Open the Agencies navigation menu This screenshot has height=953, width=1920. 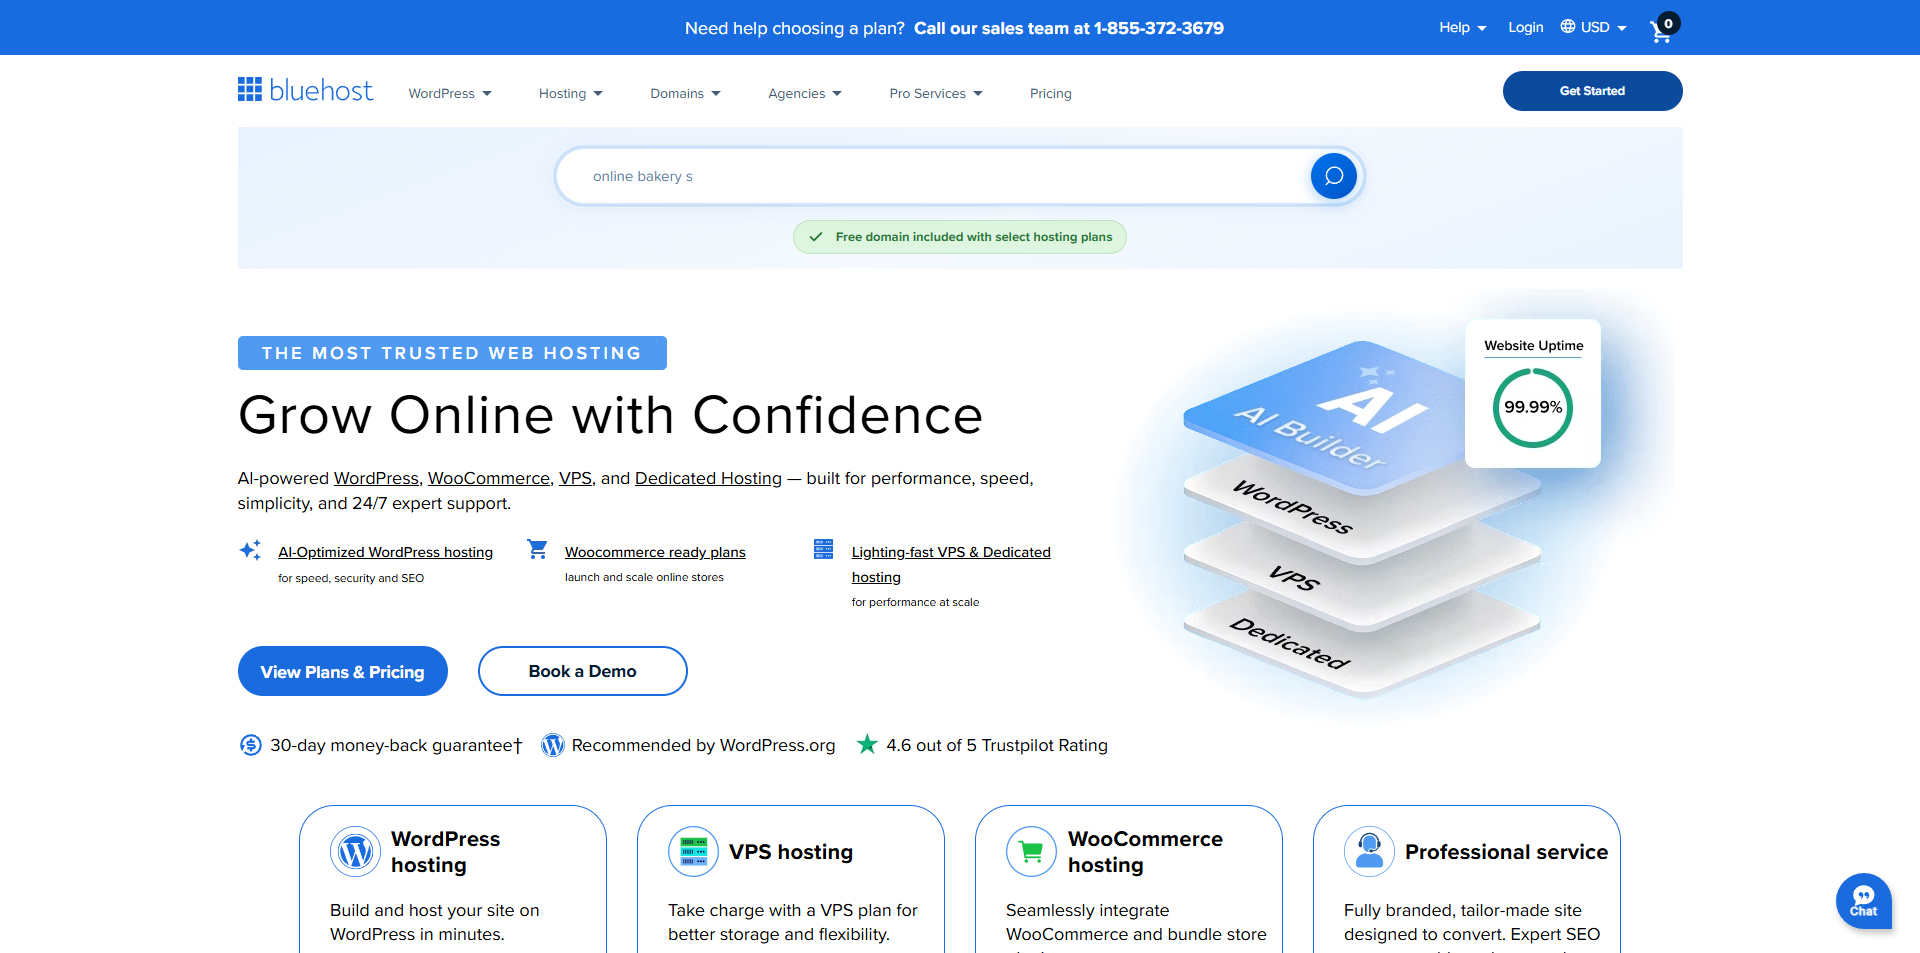coord(804,93)
